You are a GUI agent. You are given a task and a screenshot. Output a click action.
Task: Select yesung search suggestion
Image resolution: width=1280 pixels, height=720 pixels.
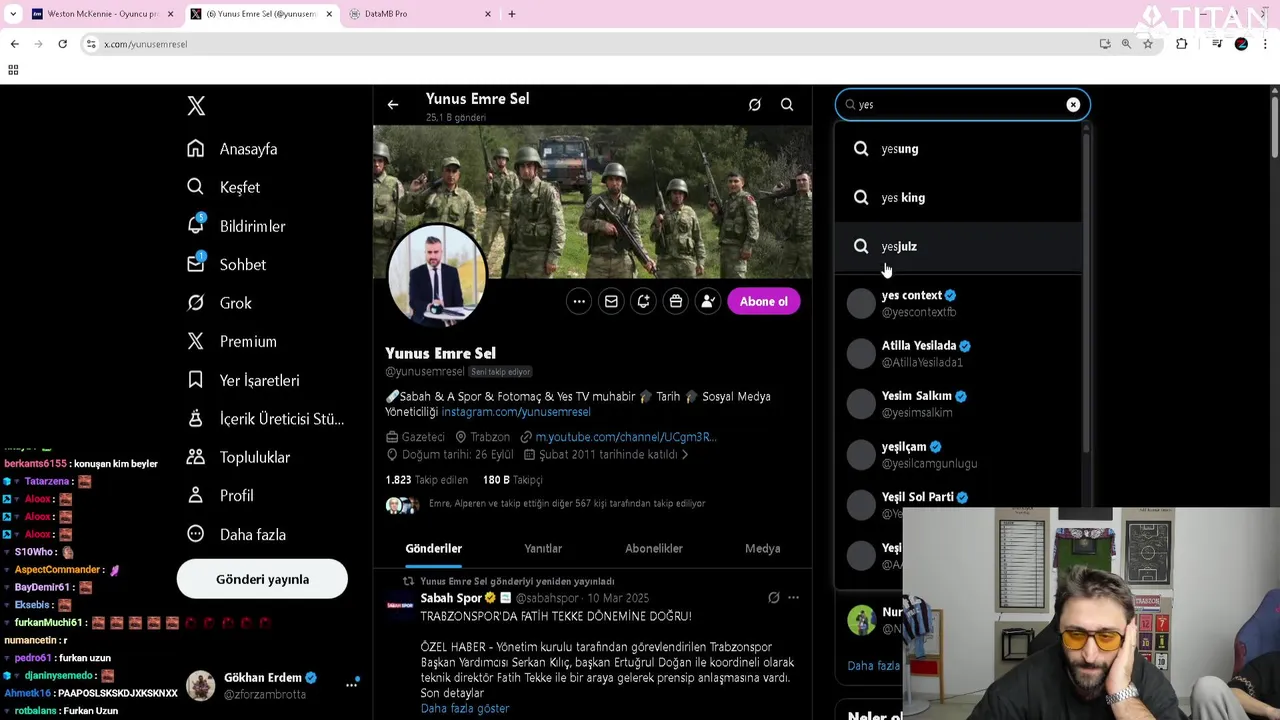[959, 149]
